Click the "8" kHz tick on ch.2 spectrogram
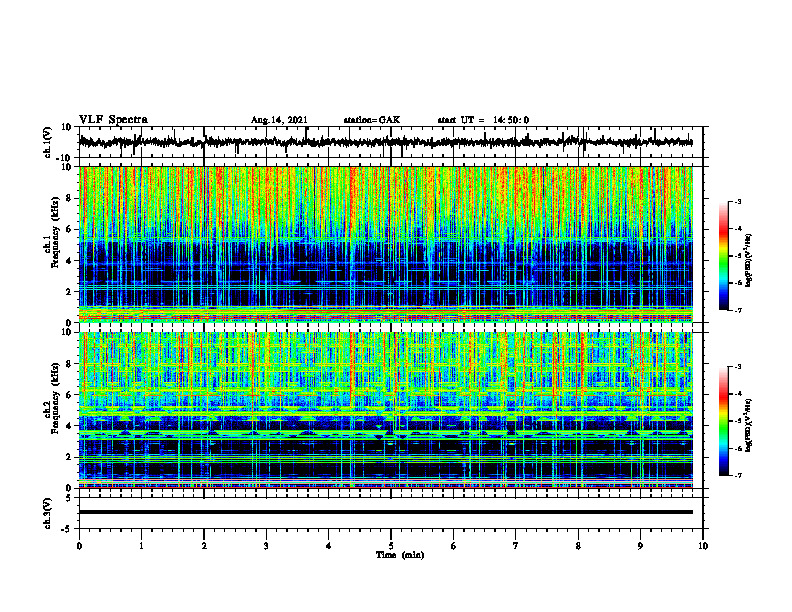Image resolution: width=792 pixels, height=612 pixels. pos(69,364)
